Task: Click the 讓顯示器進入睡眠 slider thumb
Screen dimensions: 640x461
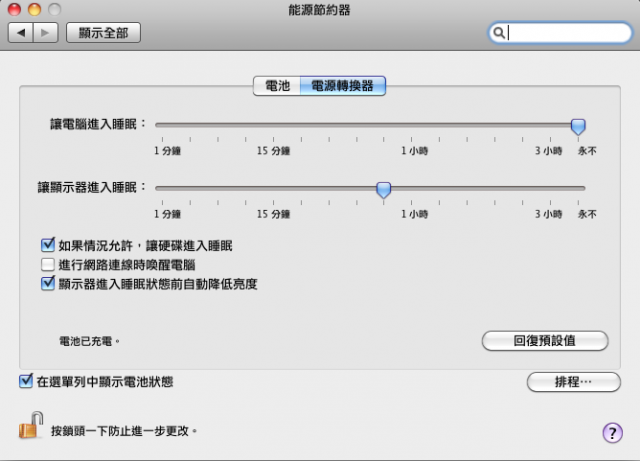Action: point(383,190)
